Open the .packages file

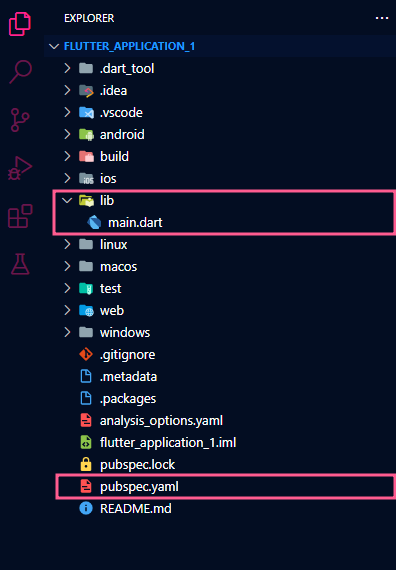[128, 399]
